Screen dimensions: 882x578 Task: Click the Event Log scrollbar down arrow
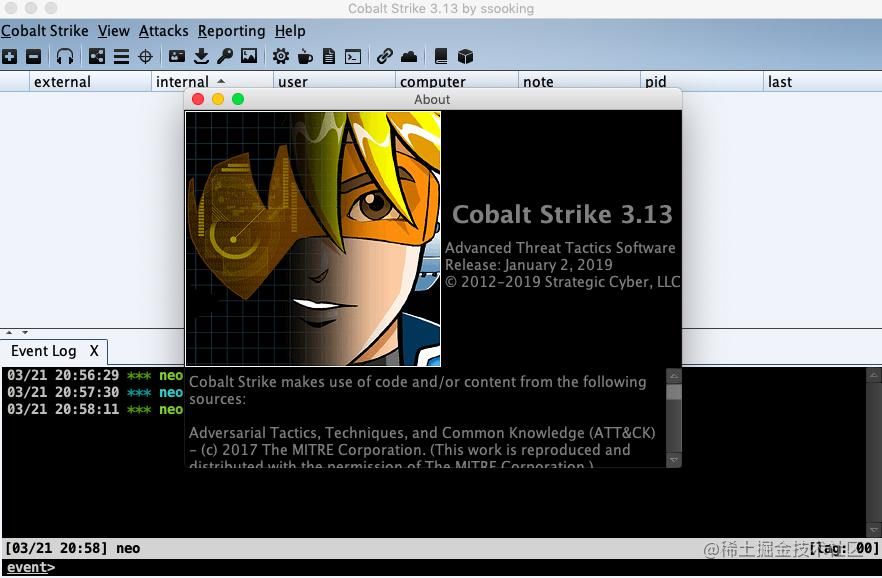click(874, 530)
